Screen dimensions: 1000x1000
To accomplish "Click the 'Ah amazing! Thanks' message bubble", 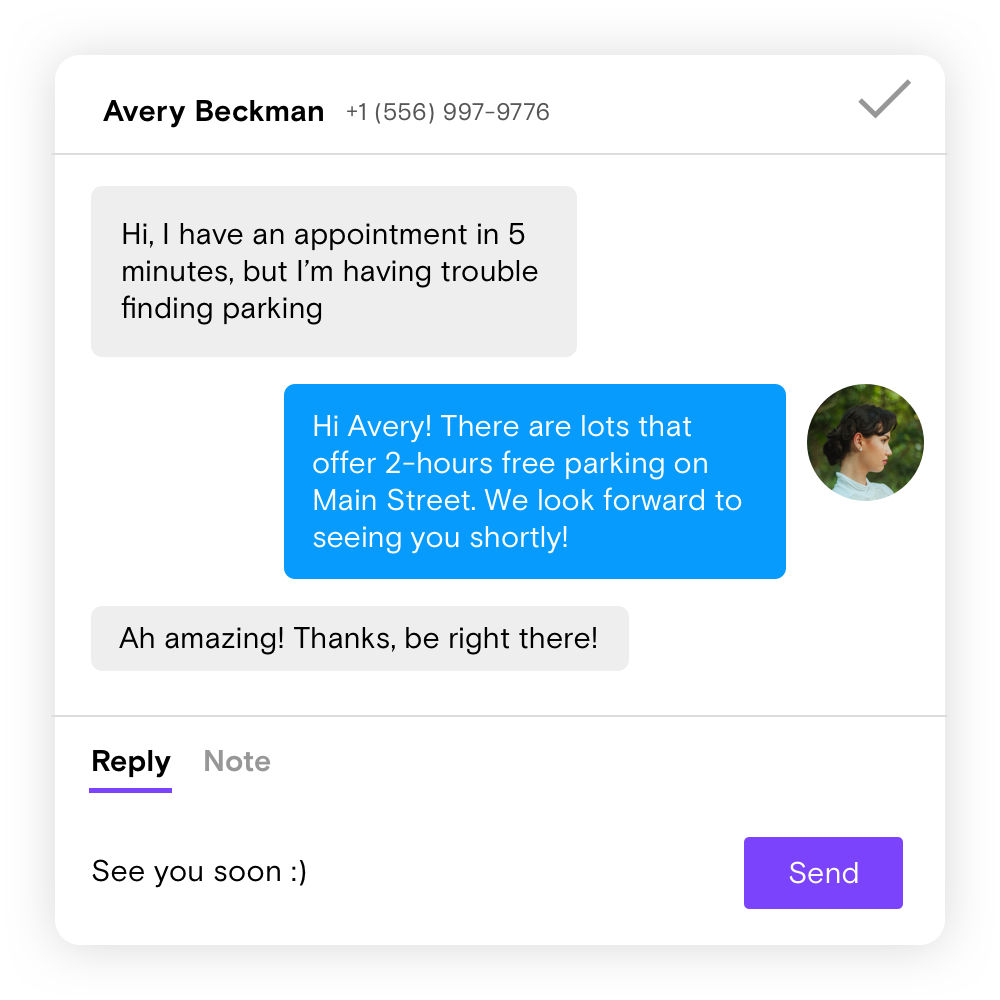I will 360,638.
